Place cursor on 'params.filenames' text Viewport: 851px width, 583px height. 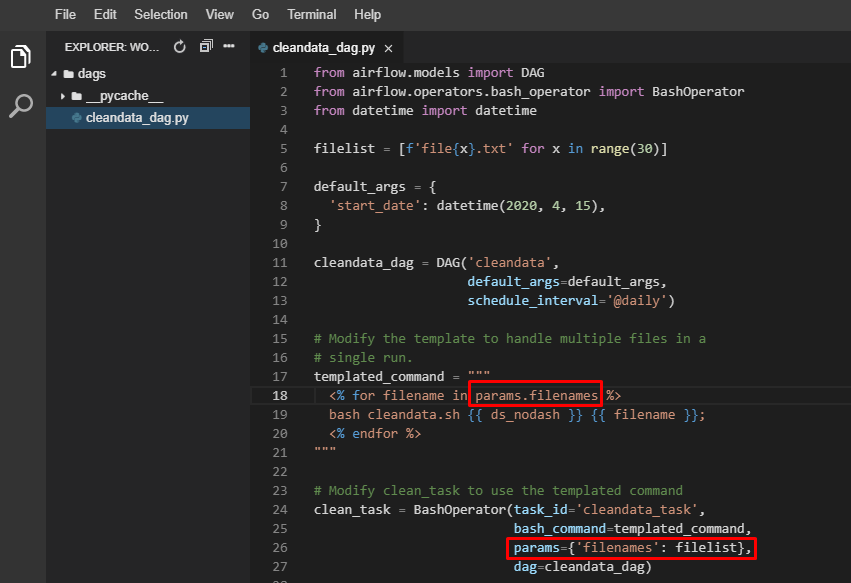536,396
